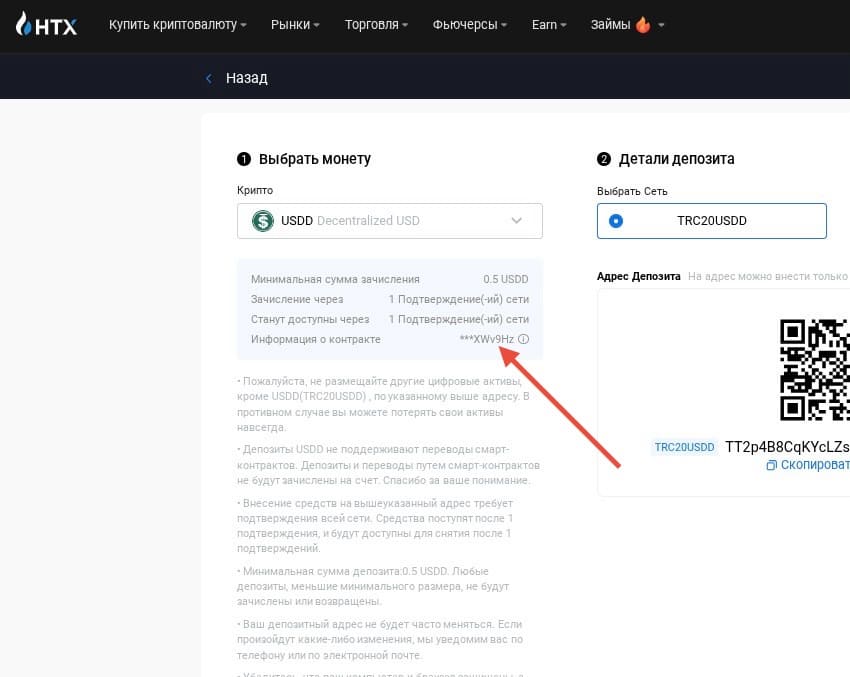Open the Торговля menu
The width and height of the screenshot is (850, 677).
coord(377,24)
